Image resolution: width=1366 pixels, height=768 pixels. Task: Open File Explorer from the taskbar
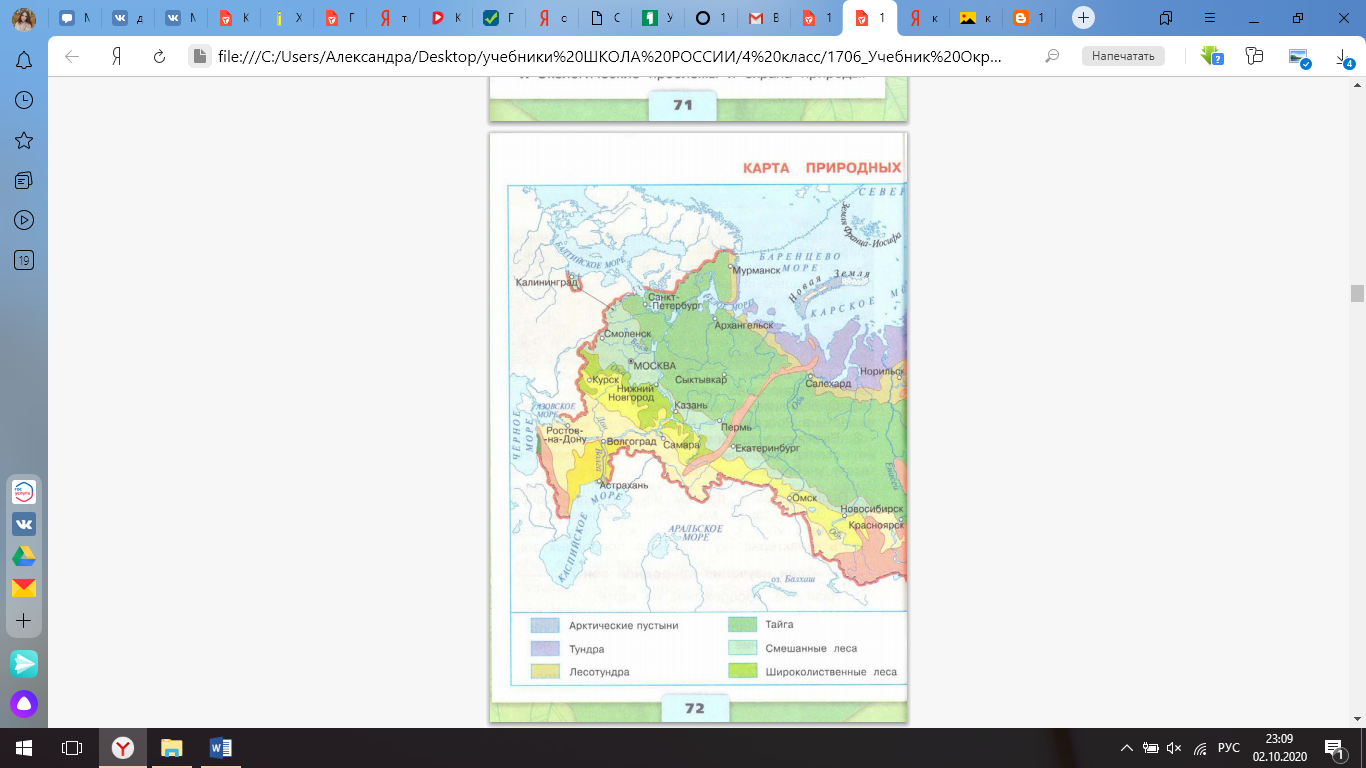(x=172, y=747)
